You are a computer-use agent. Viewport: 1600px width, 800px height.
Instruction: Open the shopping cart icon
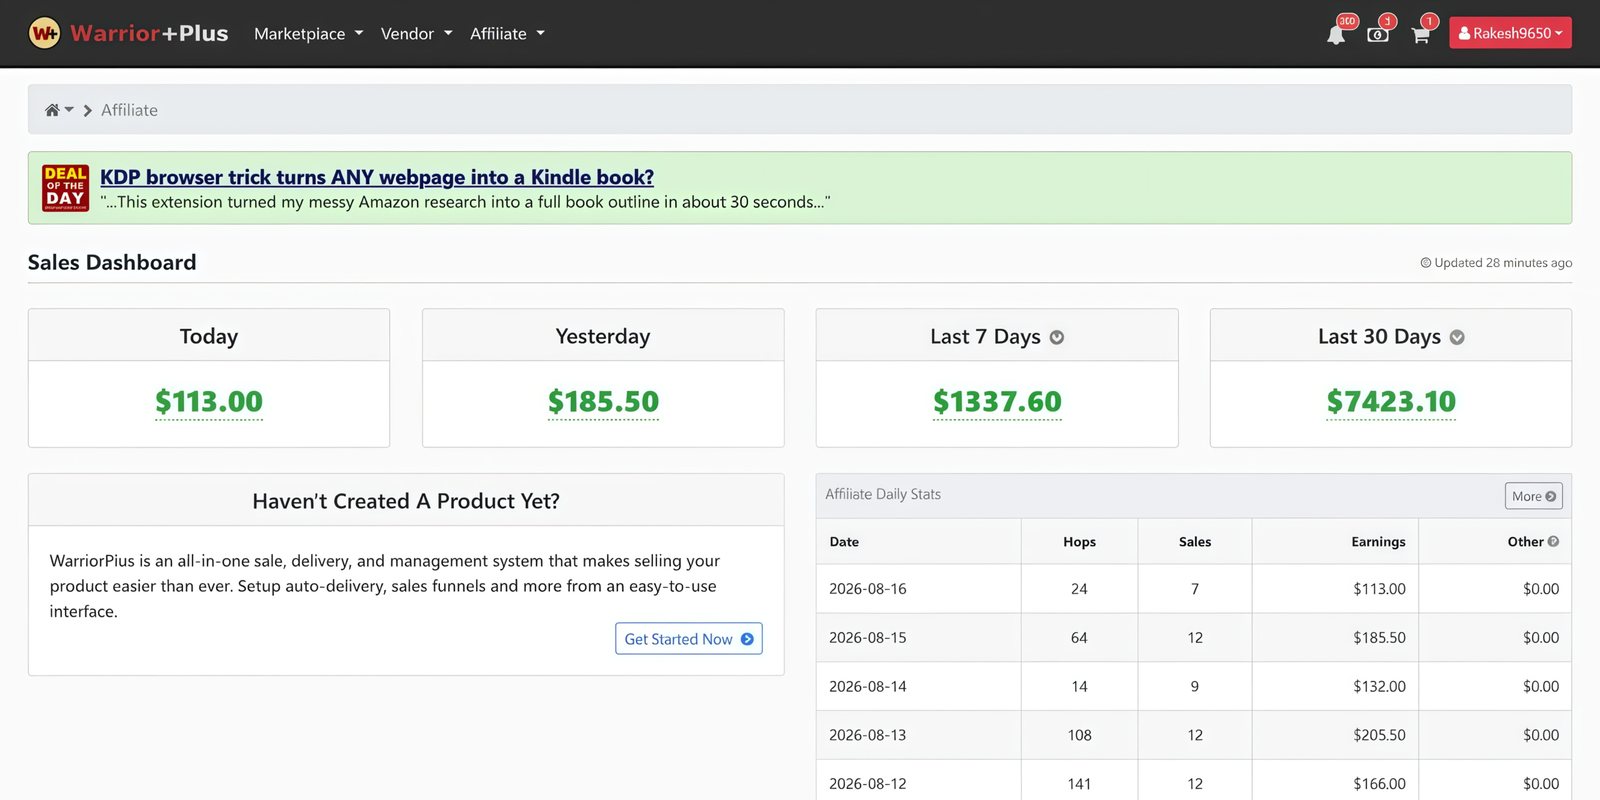pos(1420,35)
